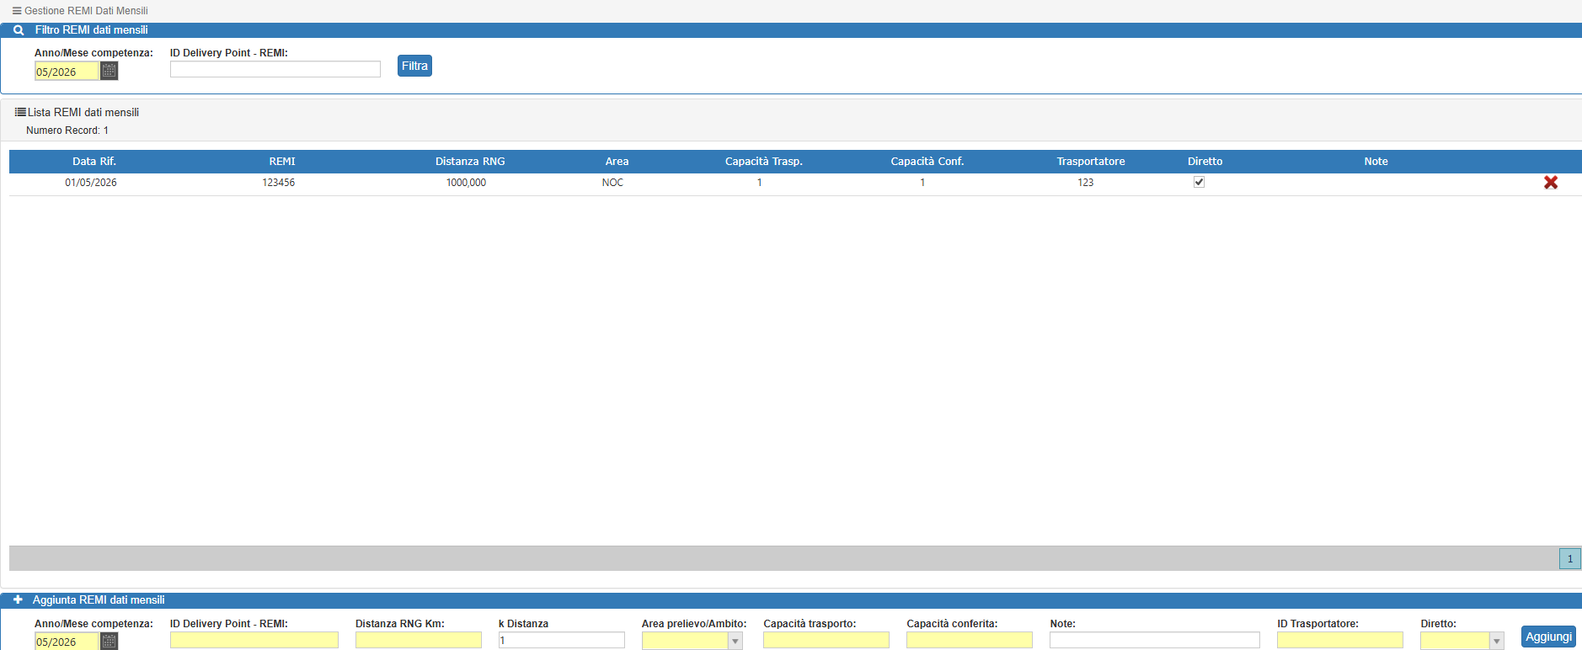Image resolution: width=1582 pixels, height=650 pixels.
Task: Expand the Area prelievo/Ambito dropdown
Action: 735,641
